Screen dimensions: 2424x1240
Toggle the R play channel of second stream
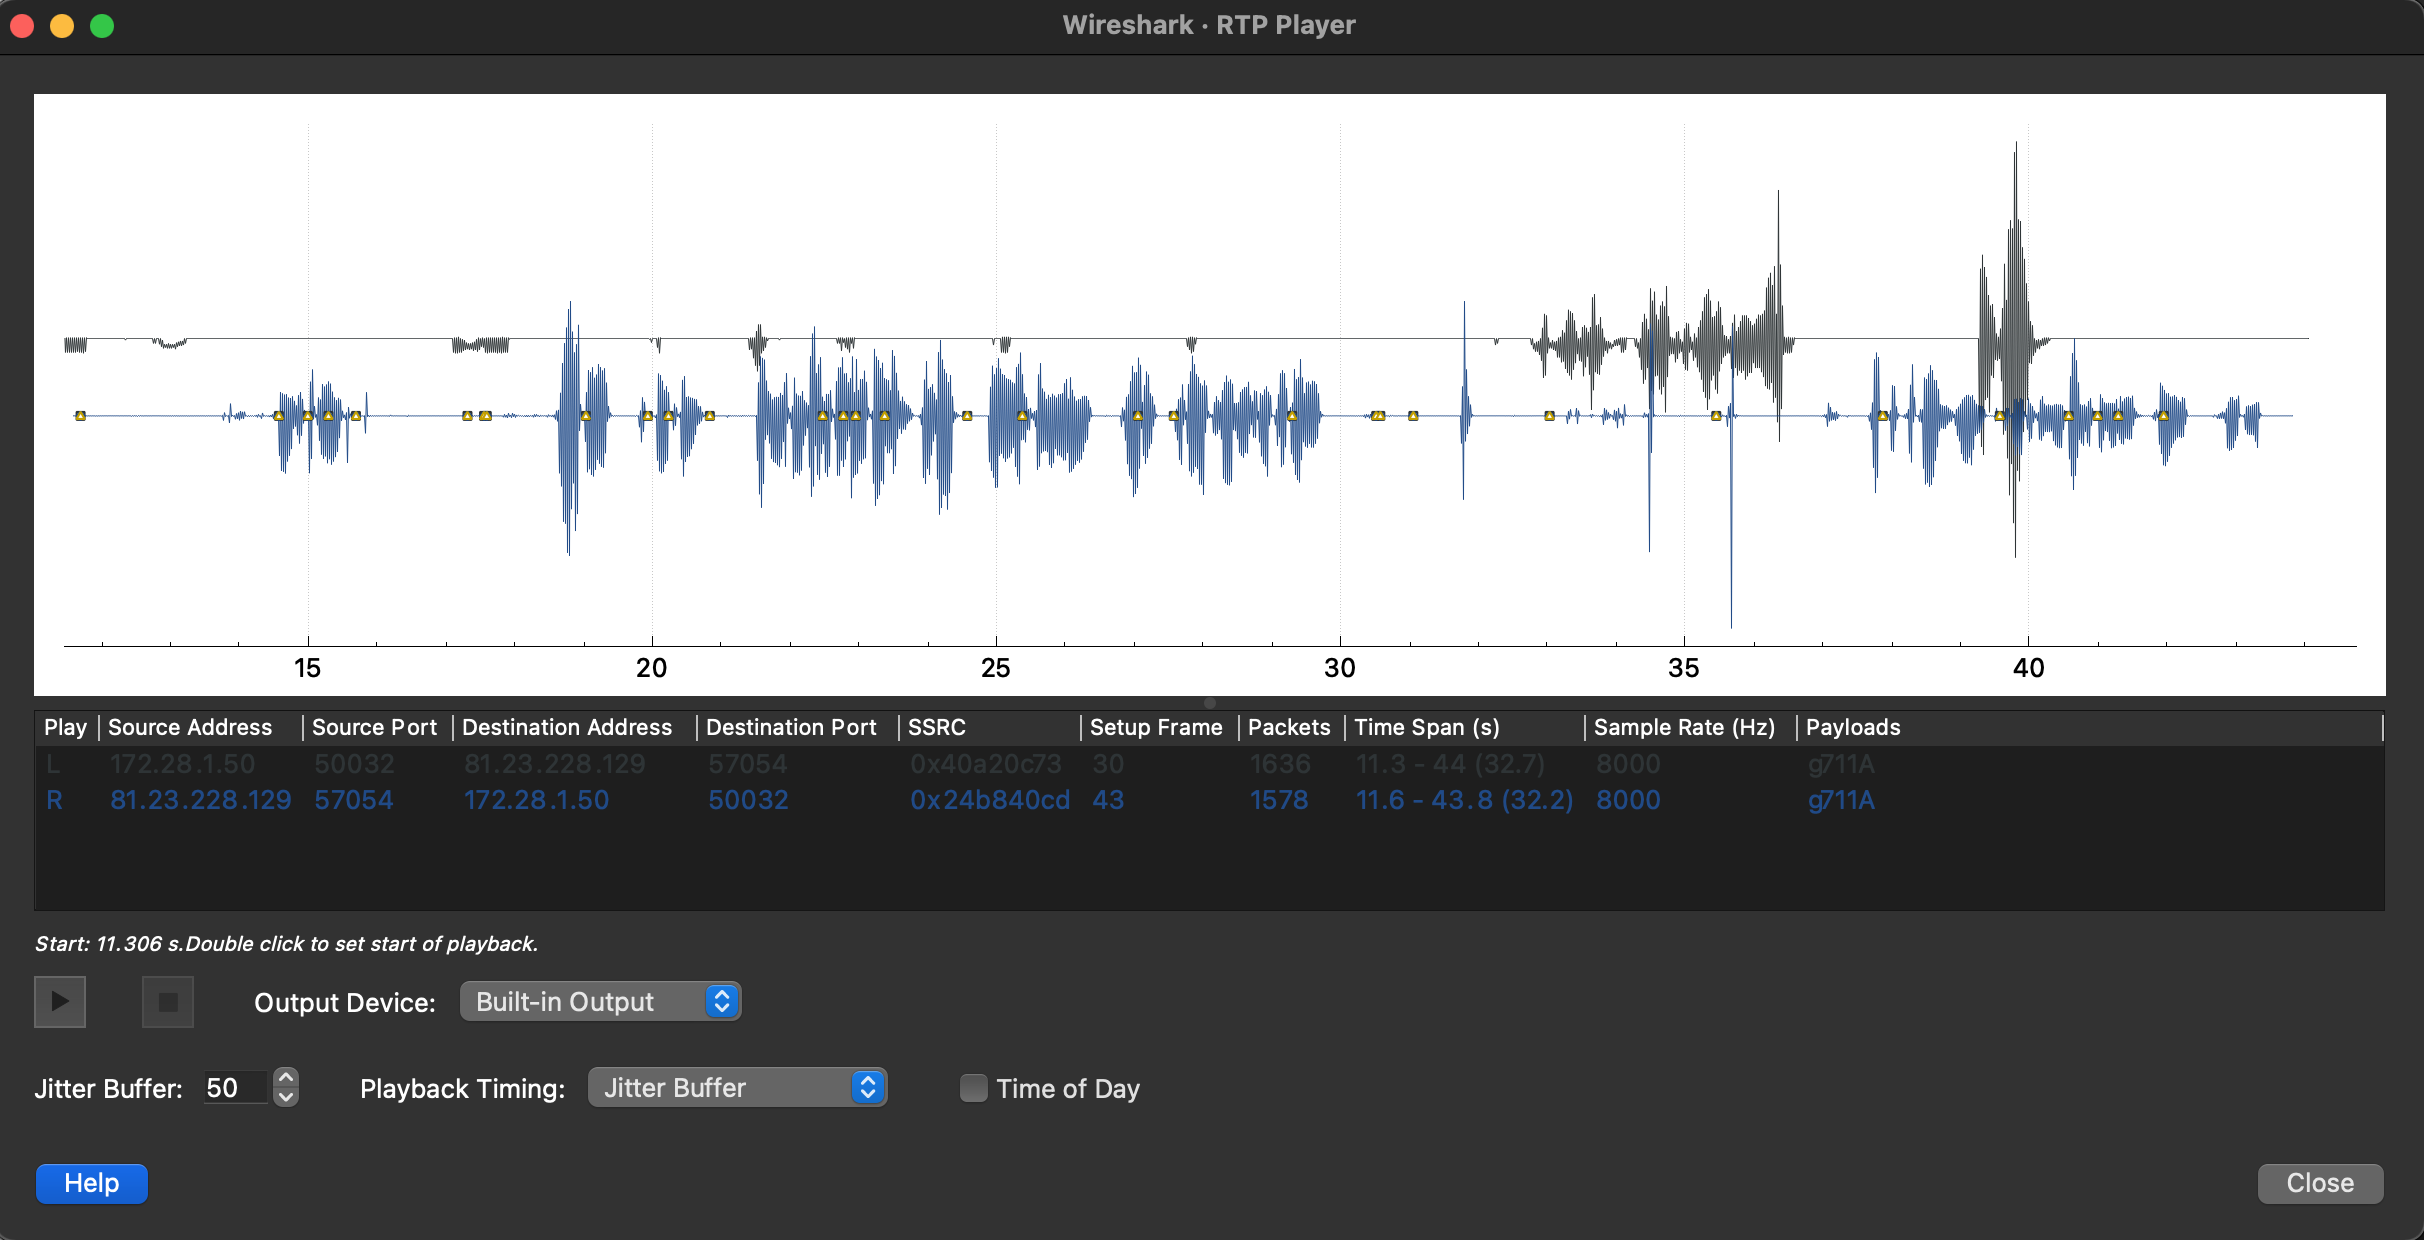coord(55,800)
